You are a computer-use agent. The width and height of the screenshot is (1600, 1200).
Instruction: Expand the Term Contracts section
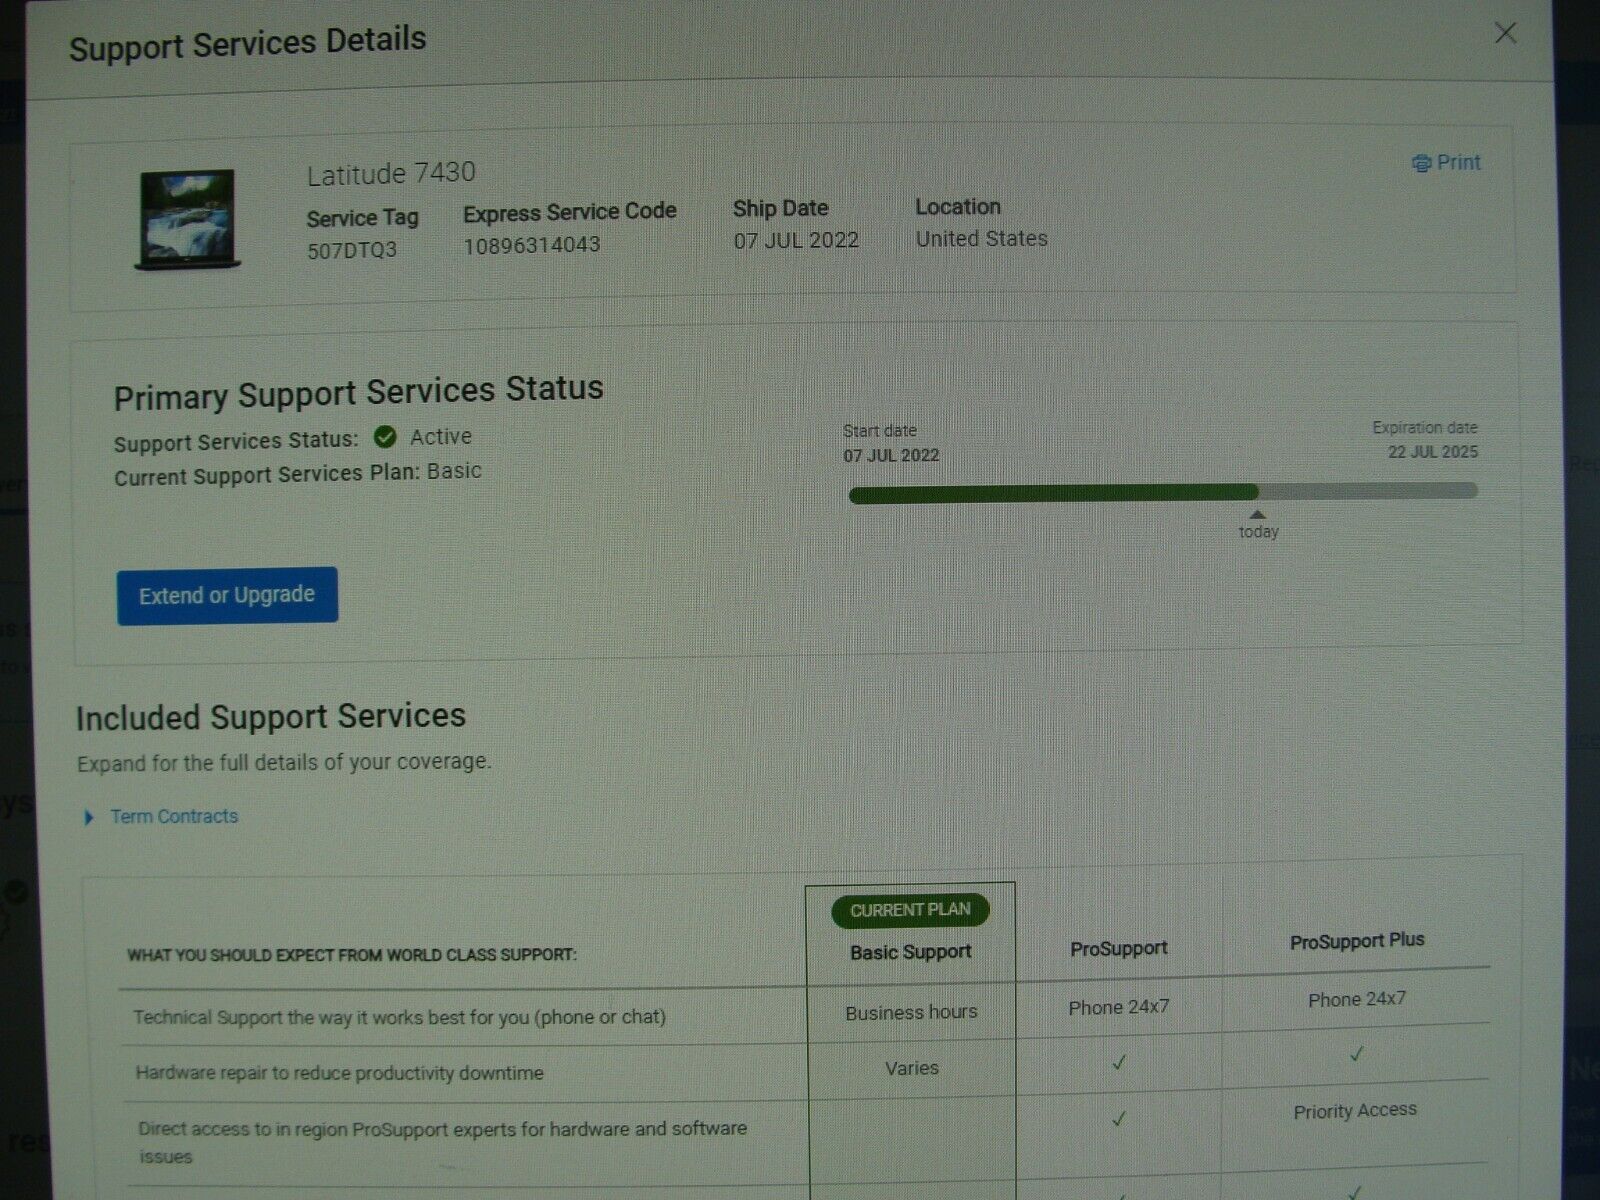pyautogui.click(x=172, y=816)
